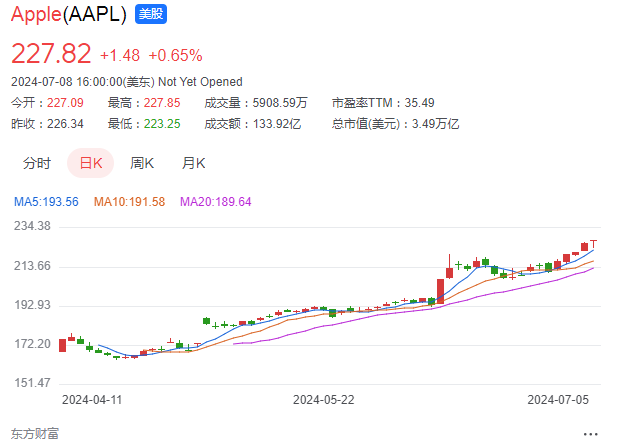Click the 今开 value 227.09
Image resolution: width=617 pixels, height=448 pixels.
pyautogui.click(x=65, y=103)
